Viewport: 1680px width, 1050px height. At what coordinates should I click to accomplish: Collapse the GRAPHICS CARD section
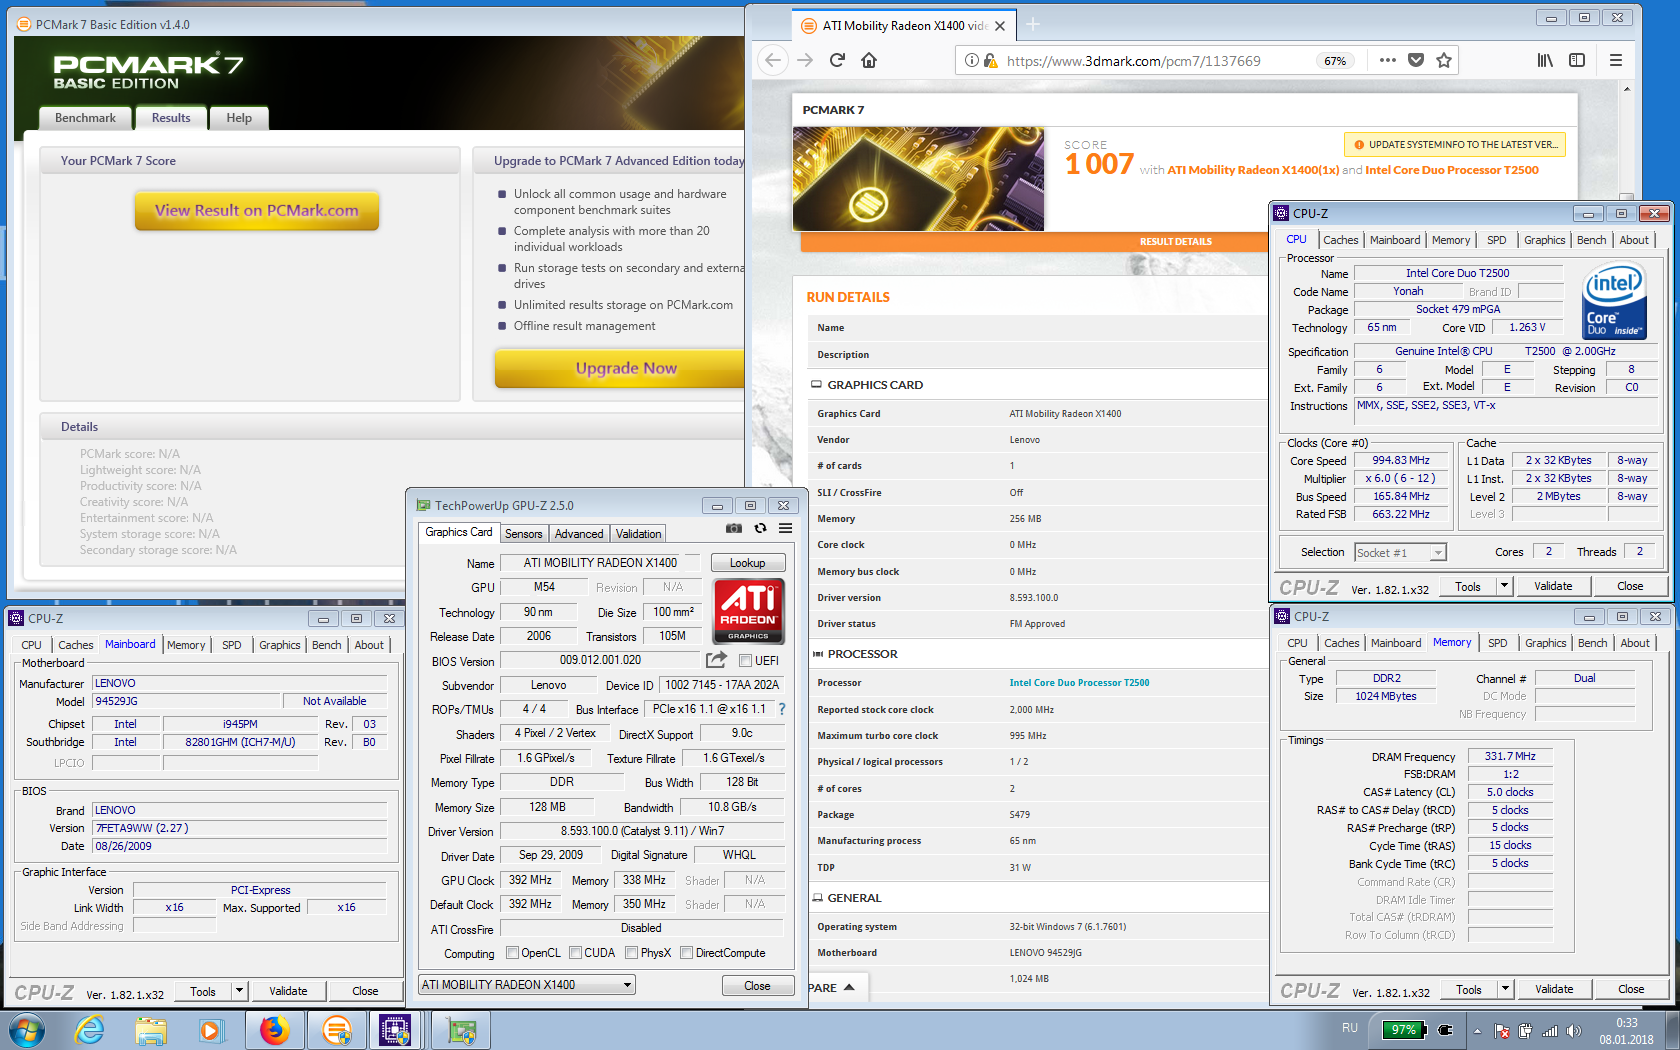point(816,385)
